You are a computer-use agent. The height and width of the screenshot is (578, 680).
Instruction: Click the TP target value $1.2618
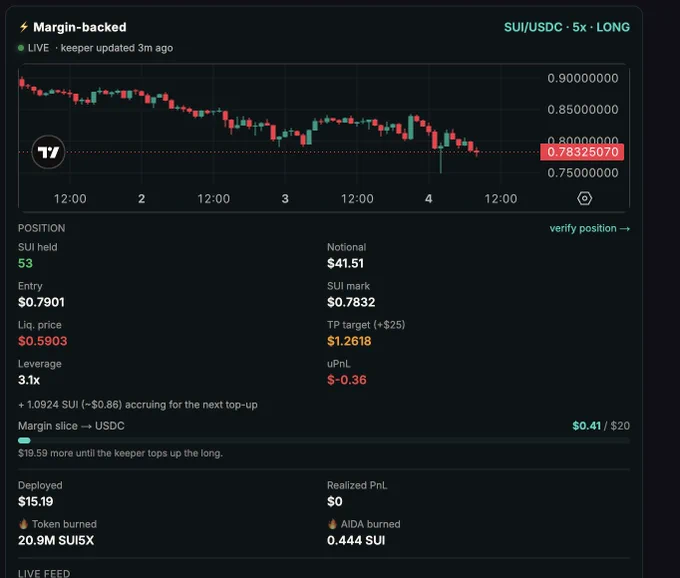[x=349, y=341]
